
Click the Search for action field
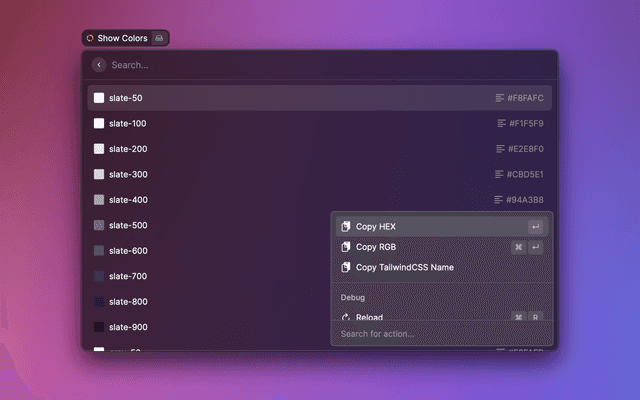[440, 334]
